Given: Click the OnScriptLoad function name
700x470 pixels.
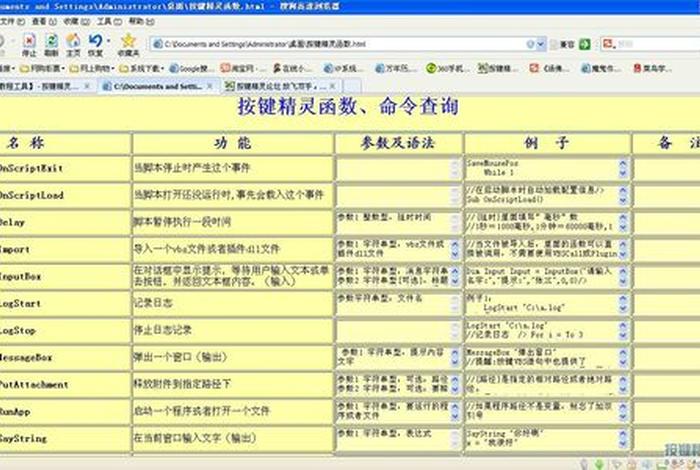Looking at the screenshot, I should pyautogui.click(x=32, y=195).
